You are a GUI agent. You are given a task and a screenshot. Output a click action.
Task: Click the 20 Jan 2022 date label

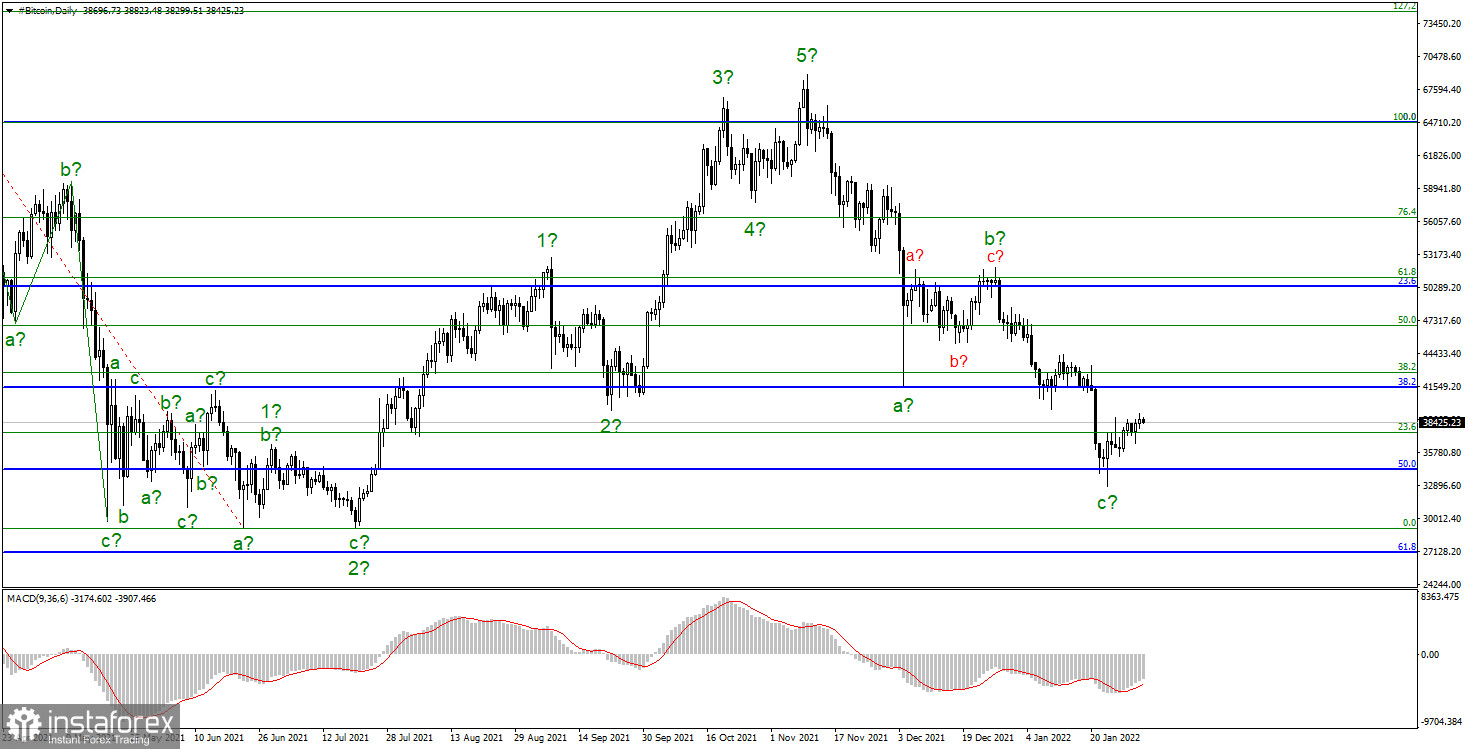pyautogui.click(x=1116, y=738)
